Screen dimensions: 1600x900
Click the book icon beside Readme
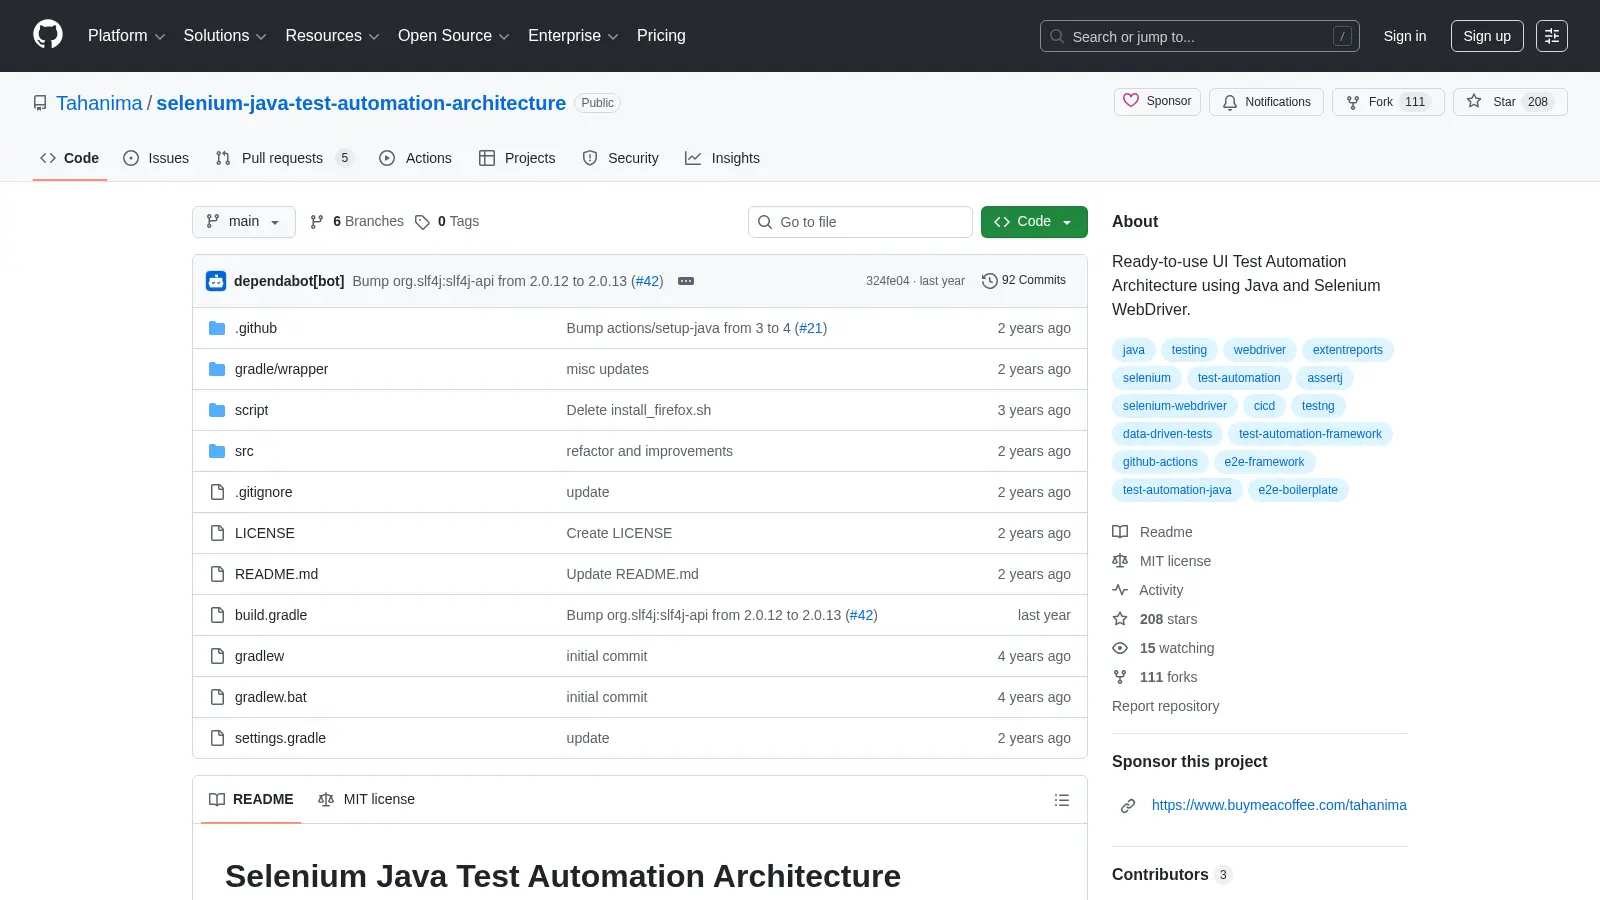click(1120, 532)
